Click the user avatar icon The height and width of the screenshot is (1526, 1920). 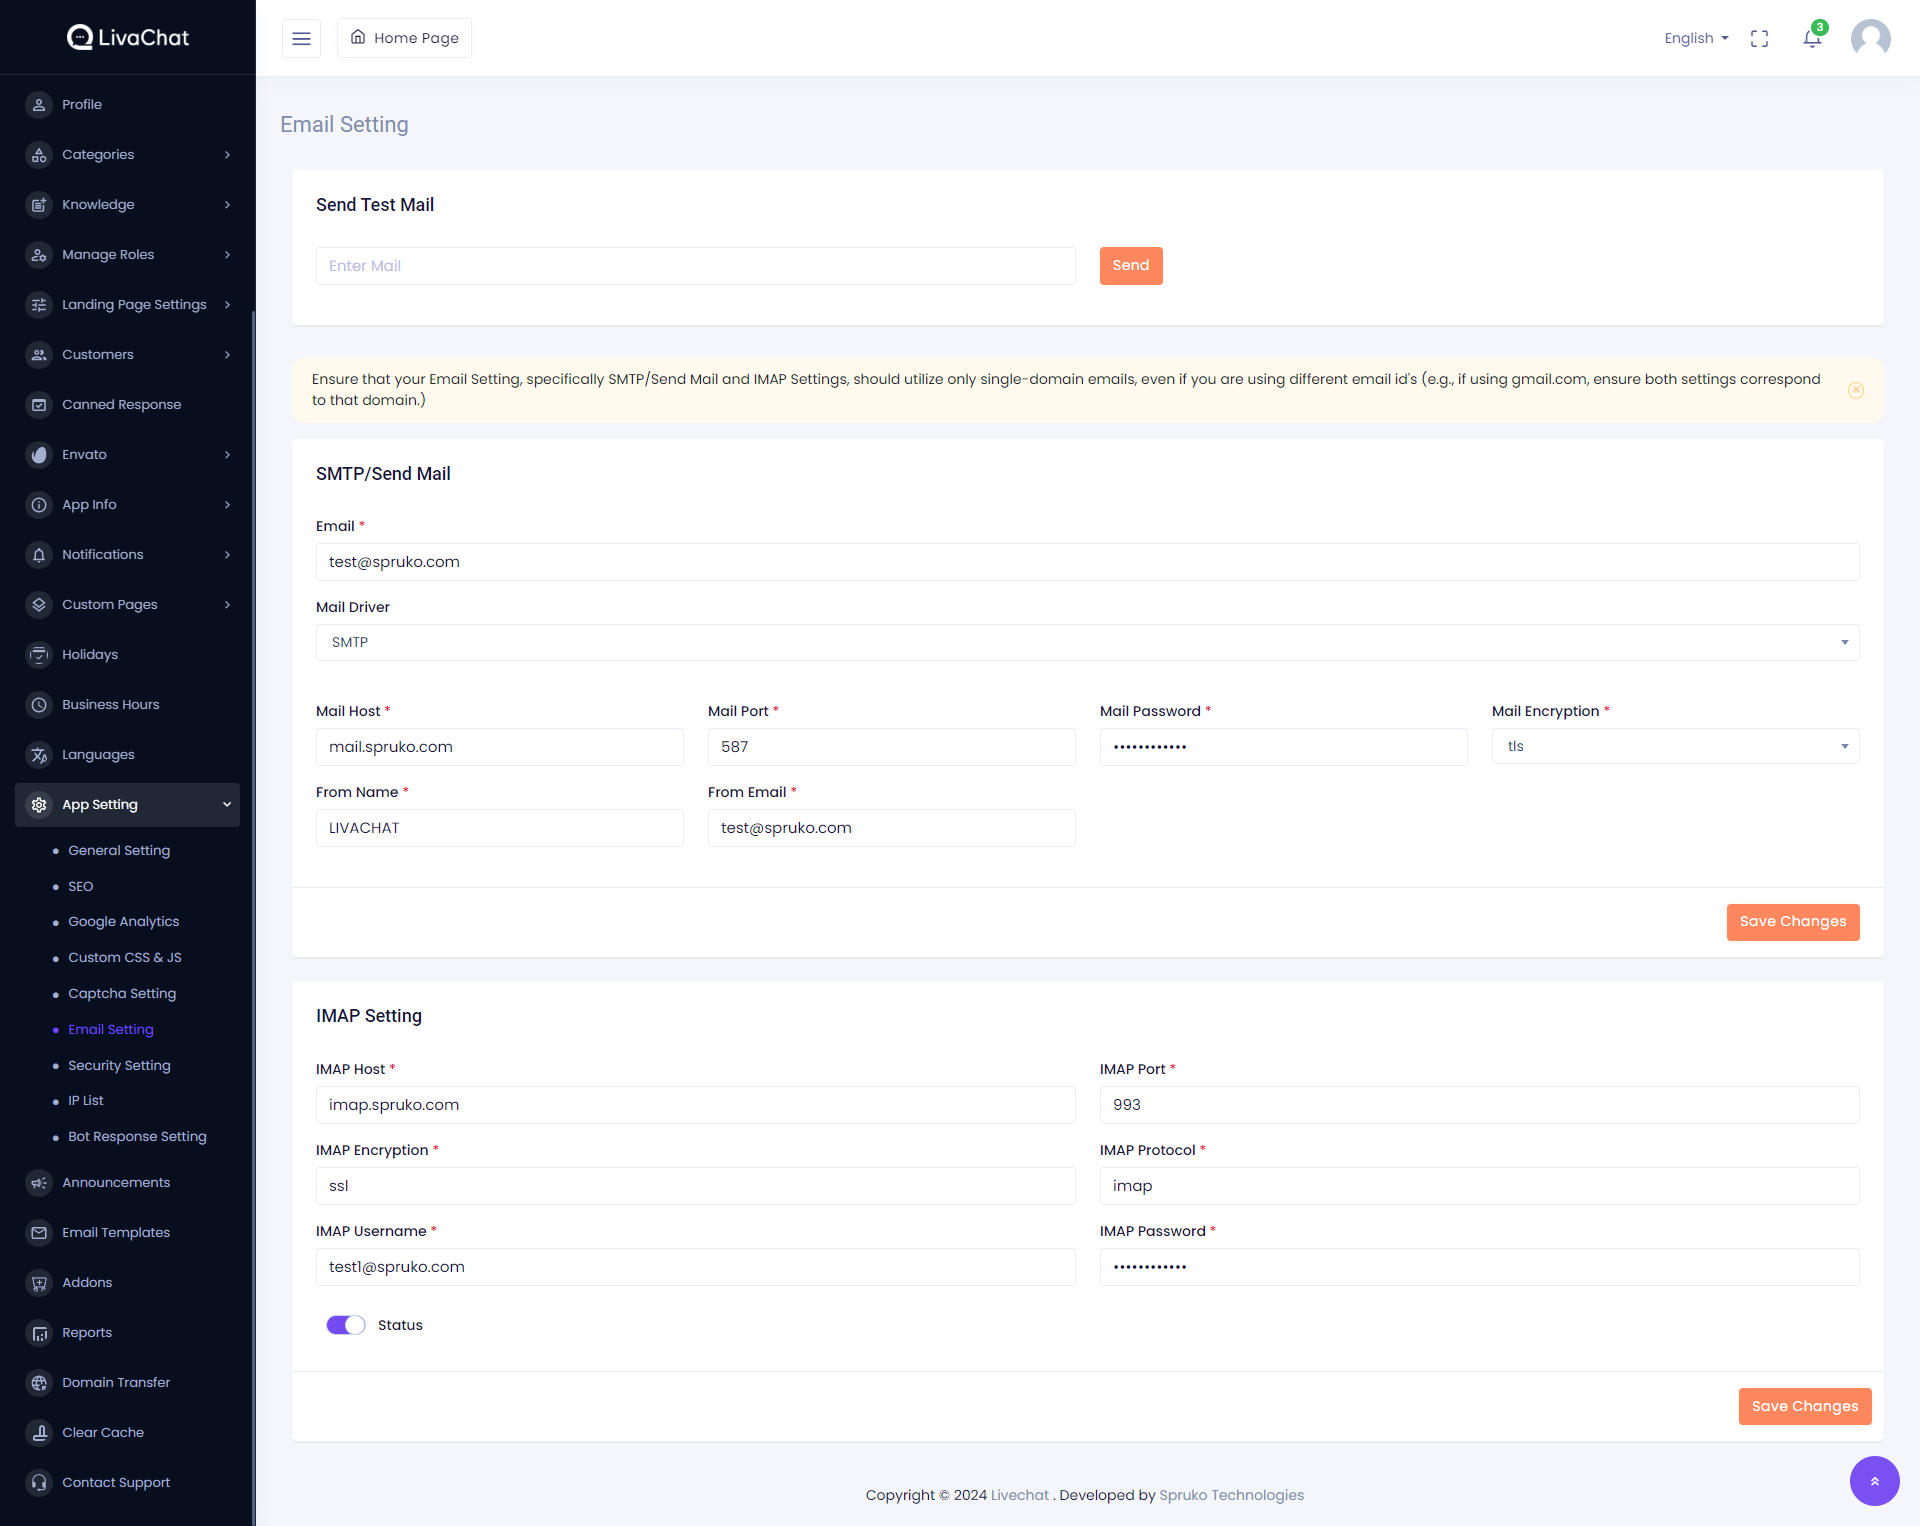(x=1870, y=38)
